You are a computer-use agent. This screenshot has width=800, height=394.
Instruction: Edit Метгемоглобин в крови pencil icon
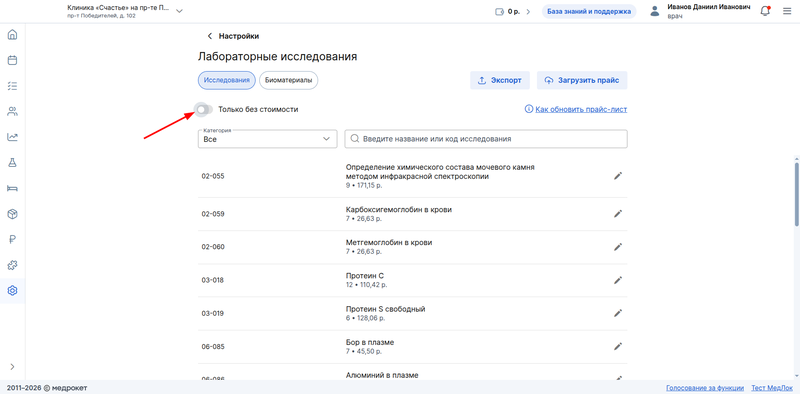click(x=618, y=247)
